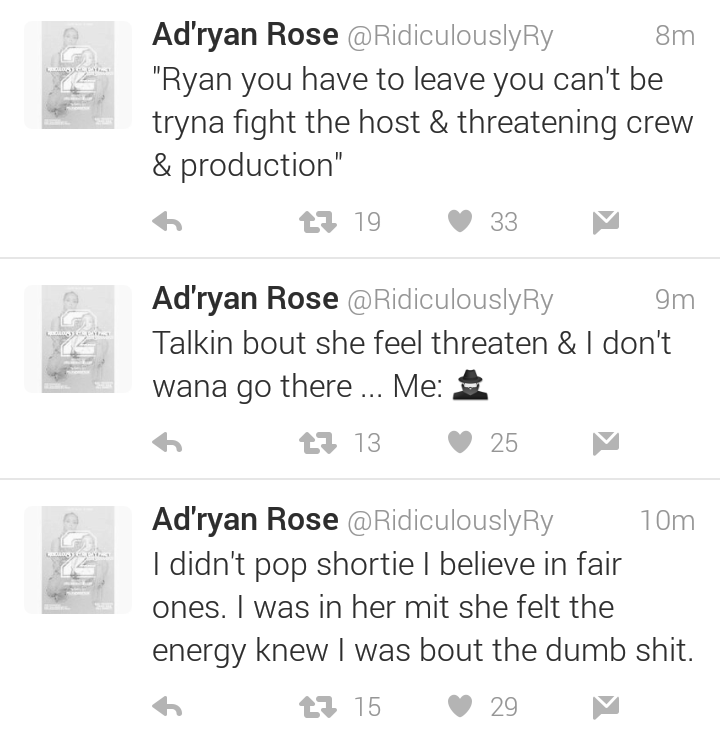Reply to the "Talkin bout she feel threaten" tweet
The width and height of the screenshot is (720, 733).
click(167, 443)
